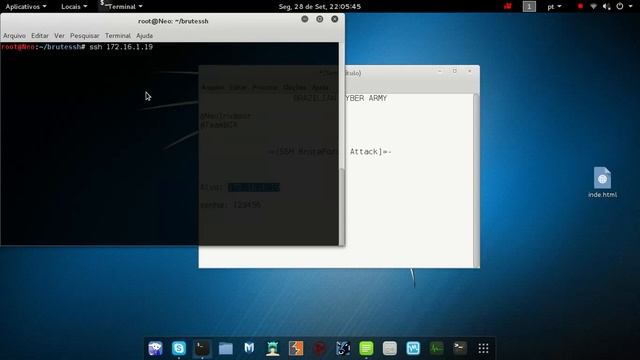Open the system monitor graph icon in dock
Image resolution: width=640 pixels, height=360 pixels.
[437, 348]
